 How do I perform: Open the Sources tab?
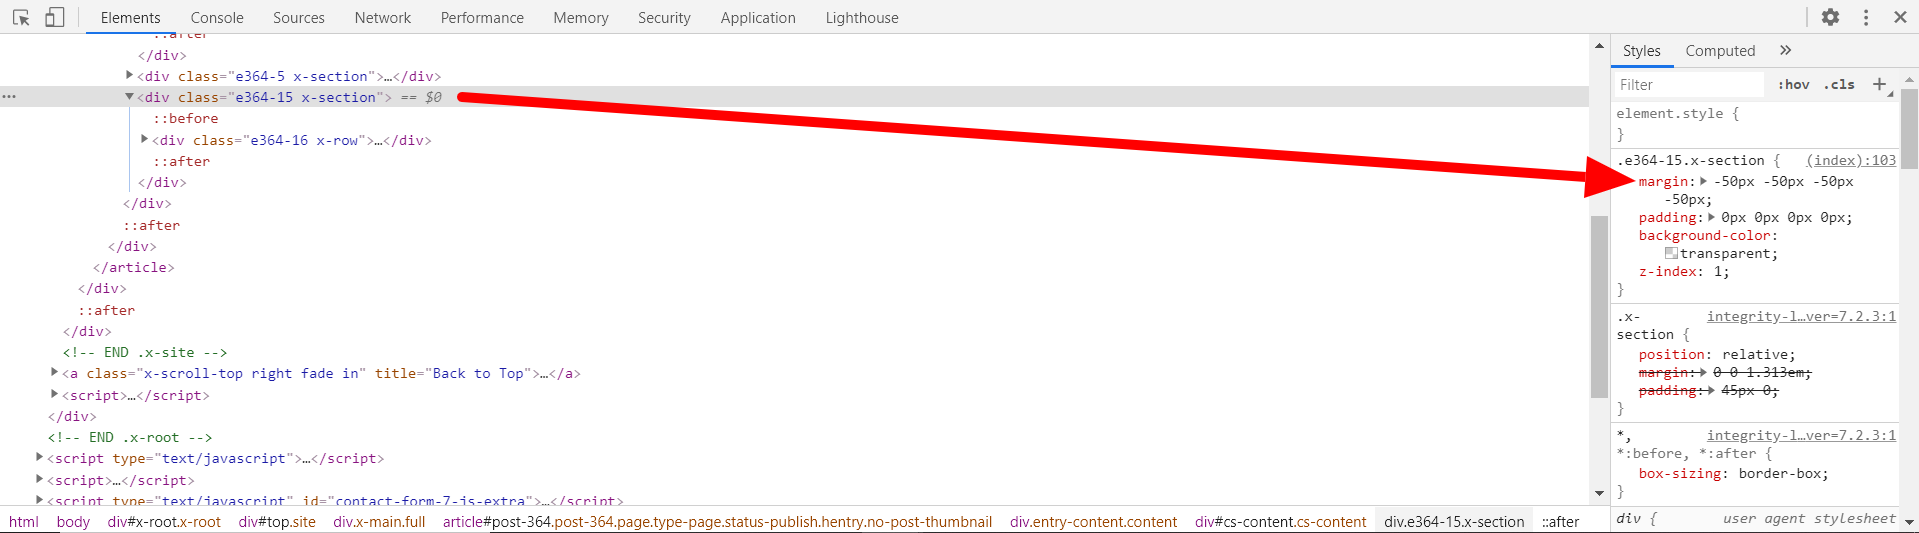(x=299, y=18)
